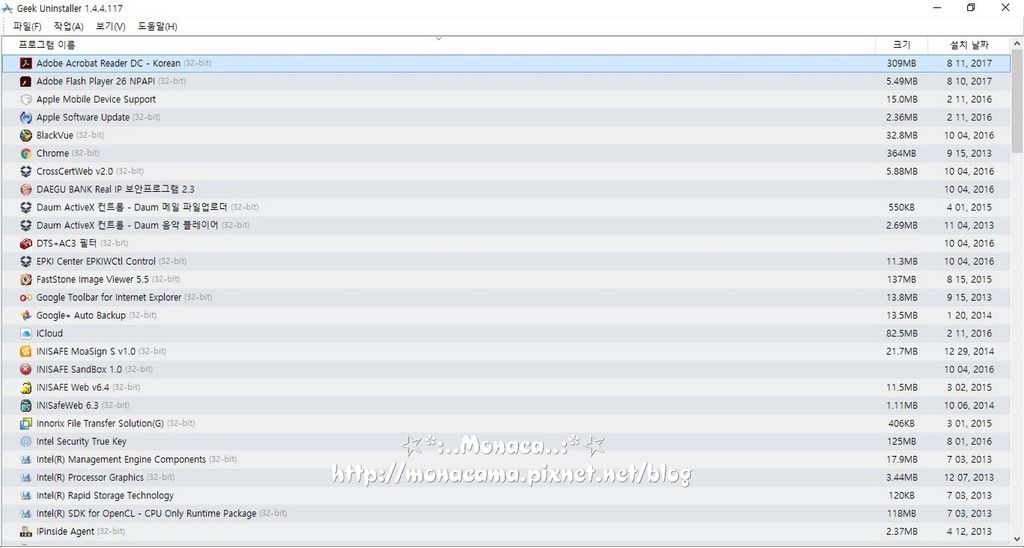Screen dimensions: 1024x548
Task: Click the Intel SDK for OpenCL icon
Action: 25,513
